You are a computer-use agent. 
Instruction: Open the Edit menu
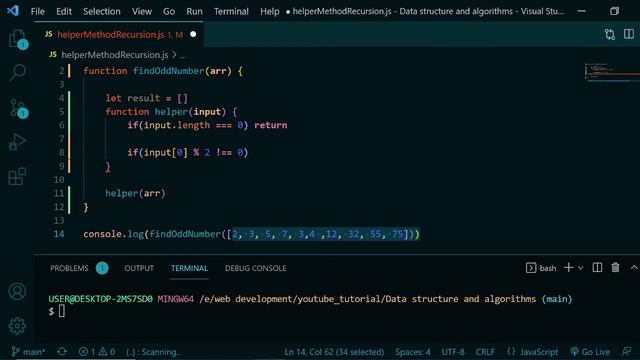point(64,11)
